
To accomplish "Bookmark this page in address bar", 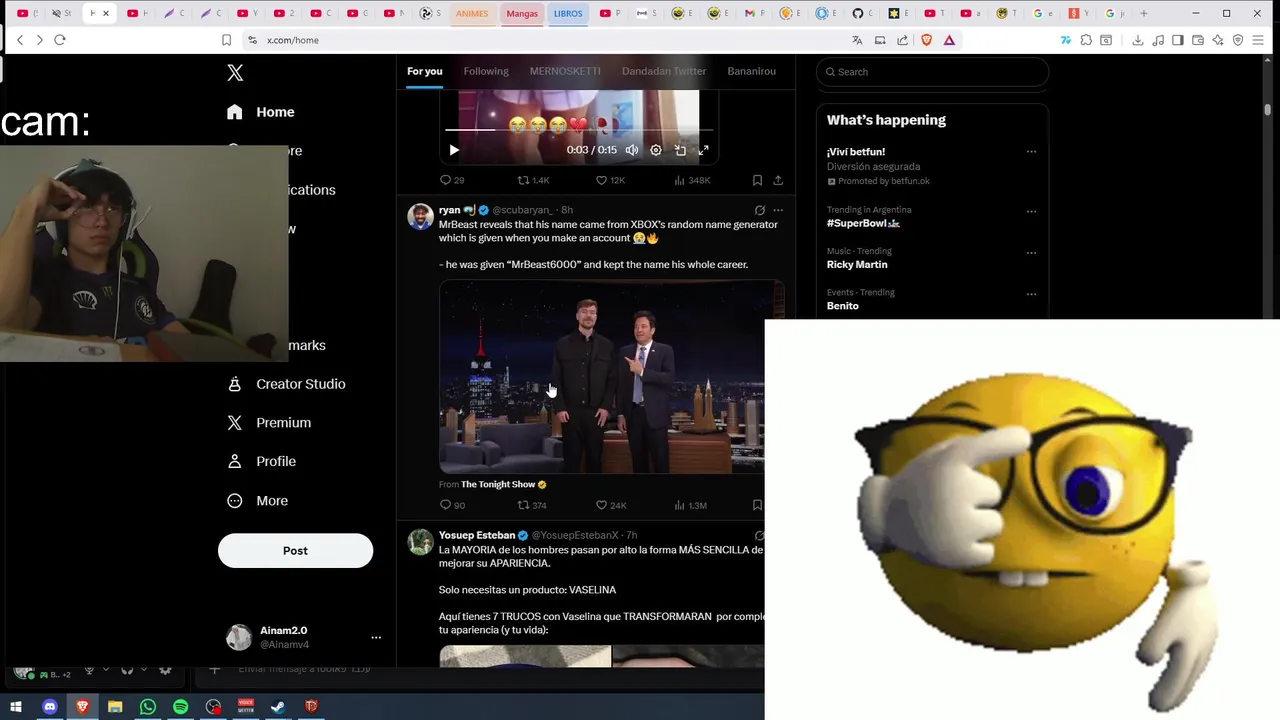I will (226, 40).
